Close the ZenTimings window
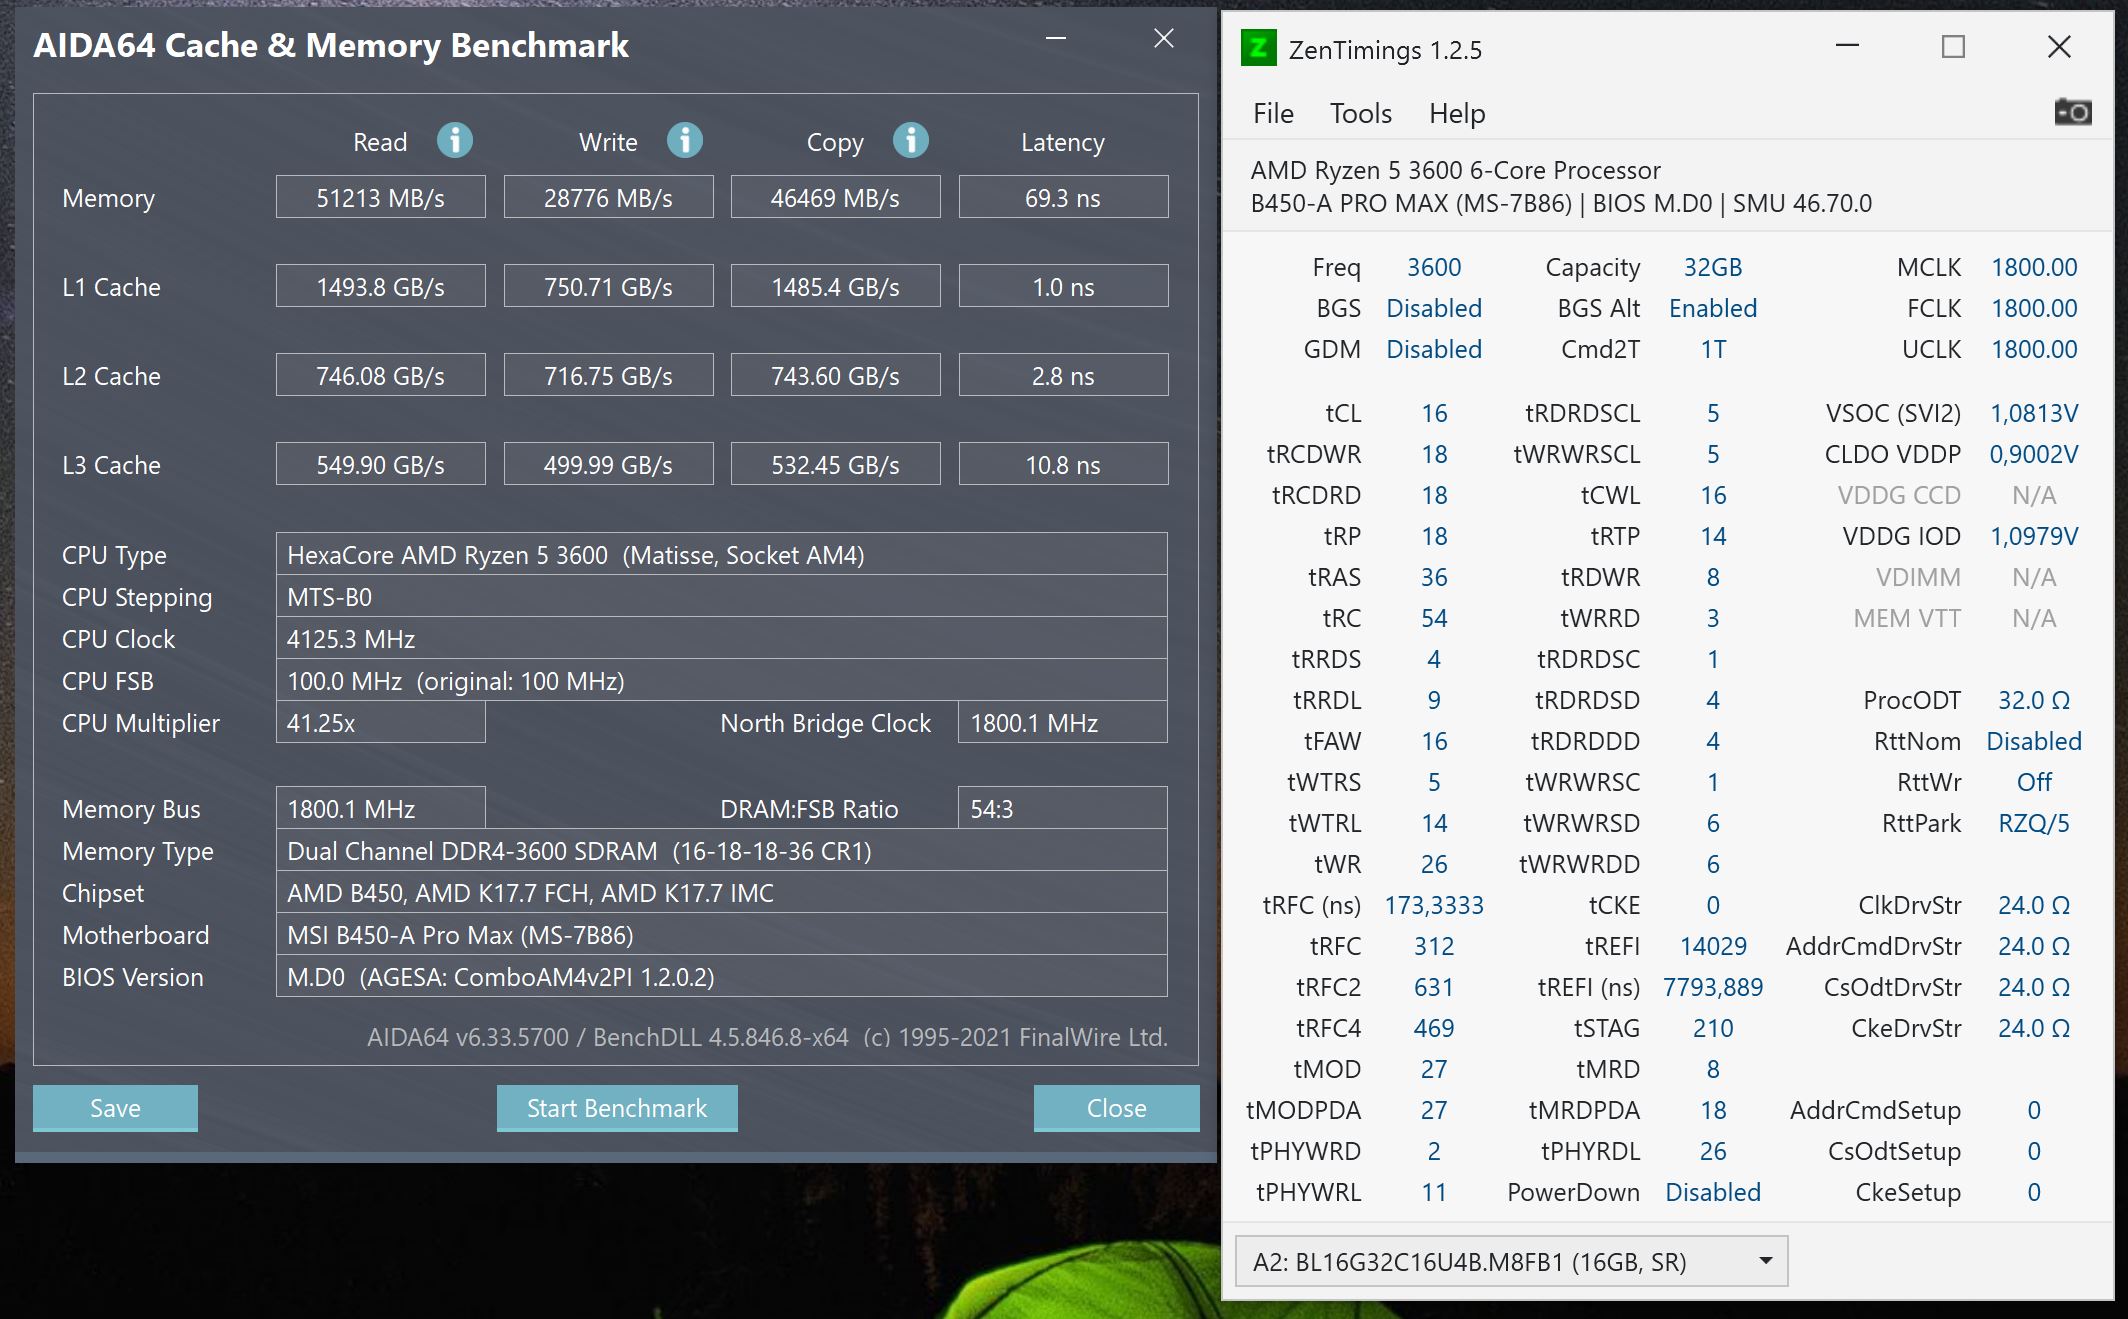This screenshot has width=2128, height=1319. pos(2059,47)
